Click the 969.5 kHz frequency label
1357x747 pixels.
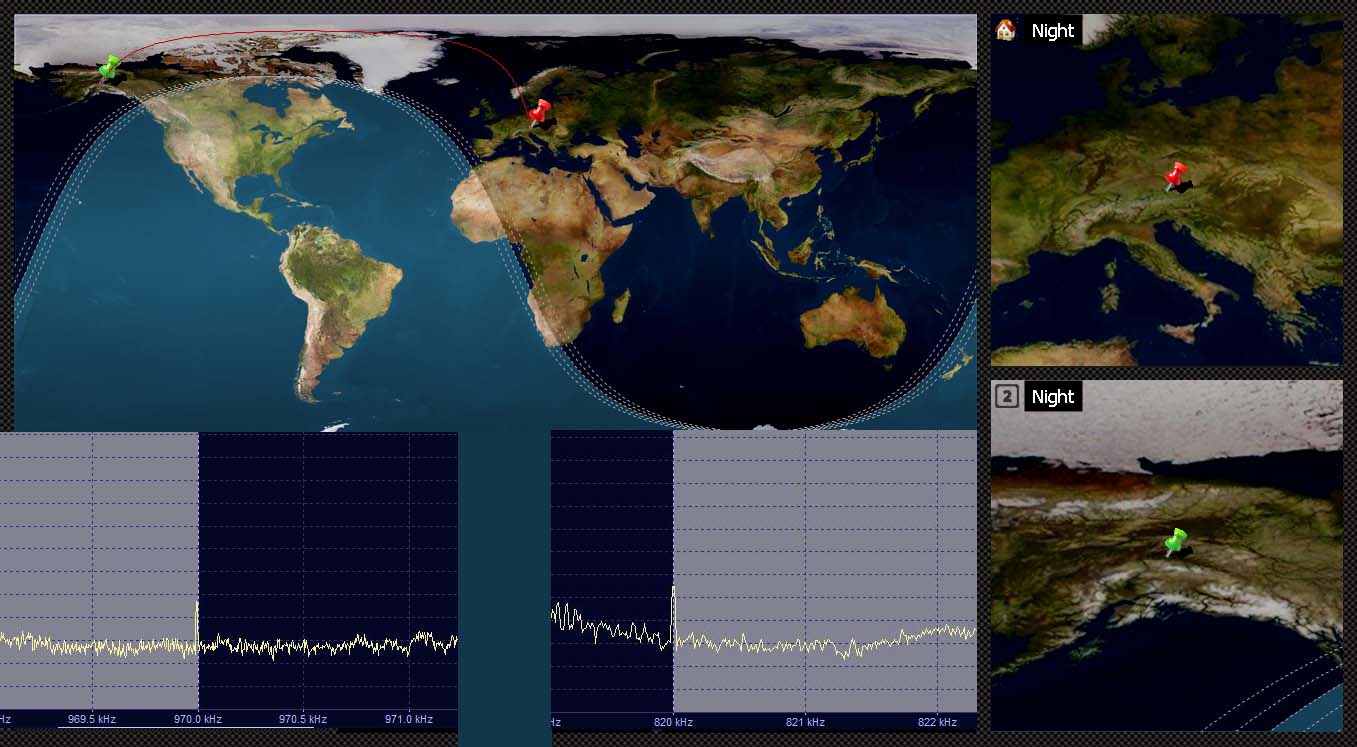(93, 719)
